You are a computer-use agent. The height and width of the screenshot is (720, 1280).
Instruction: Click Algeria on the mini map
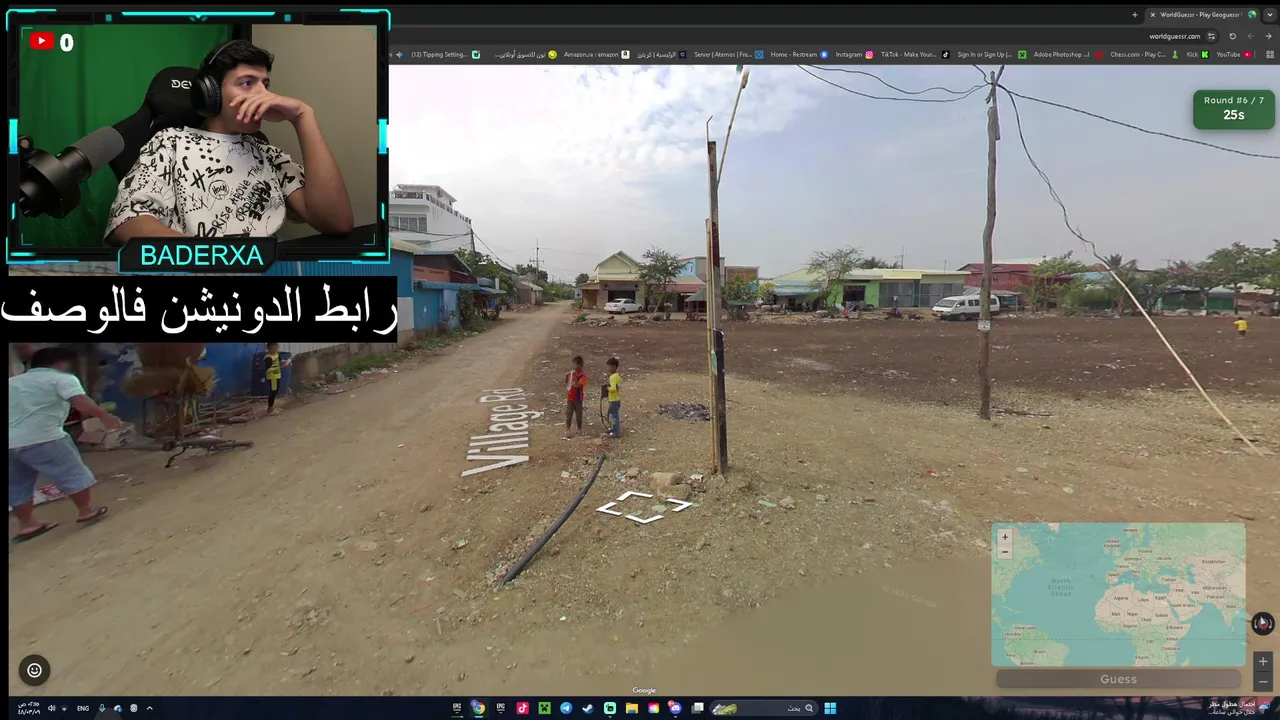click(1119, 596)
